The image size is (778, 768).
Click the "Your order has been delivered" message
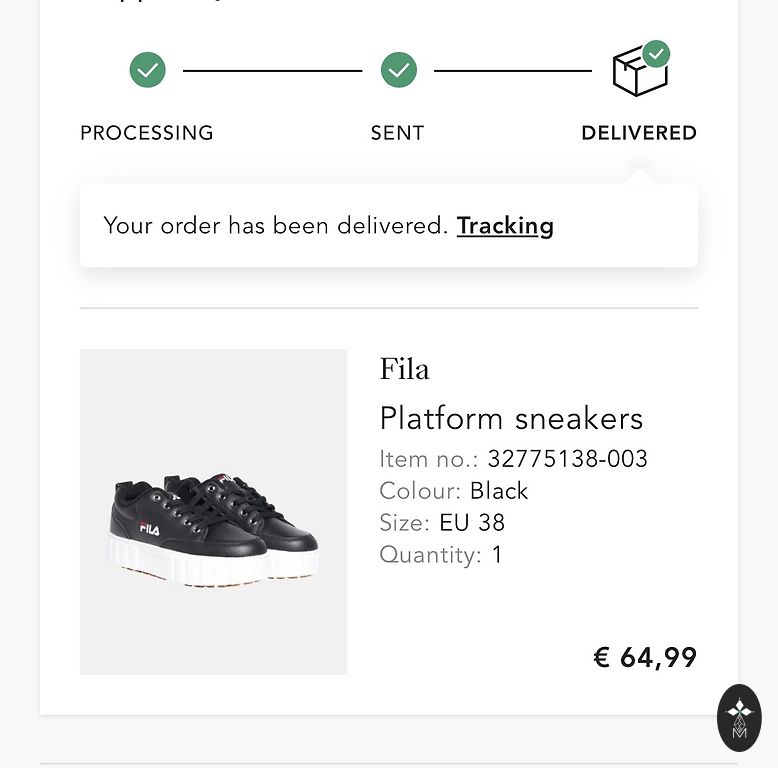coord(275,226)
